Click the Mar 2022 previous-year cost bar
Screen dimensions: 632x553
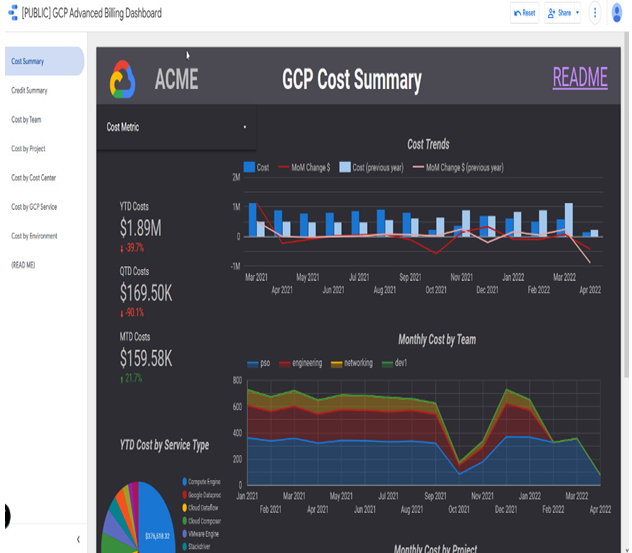pyautogui.click(x=569, y=220)
